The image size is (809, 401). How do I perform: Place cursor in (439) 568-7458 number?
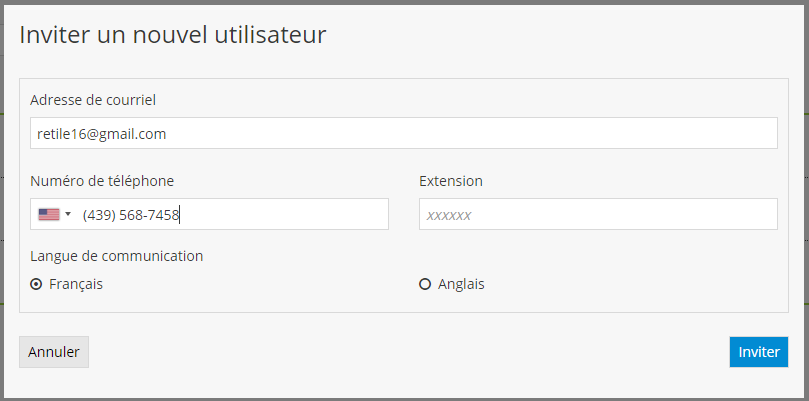click(x=131, y=214)
